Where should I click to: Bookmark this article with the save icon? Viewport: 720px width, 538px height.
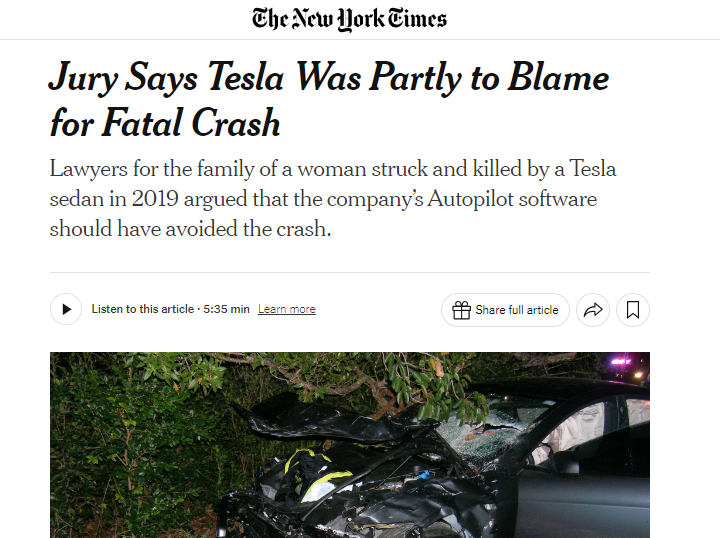633,310
